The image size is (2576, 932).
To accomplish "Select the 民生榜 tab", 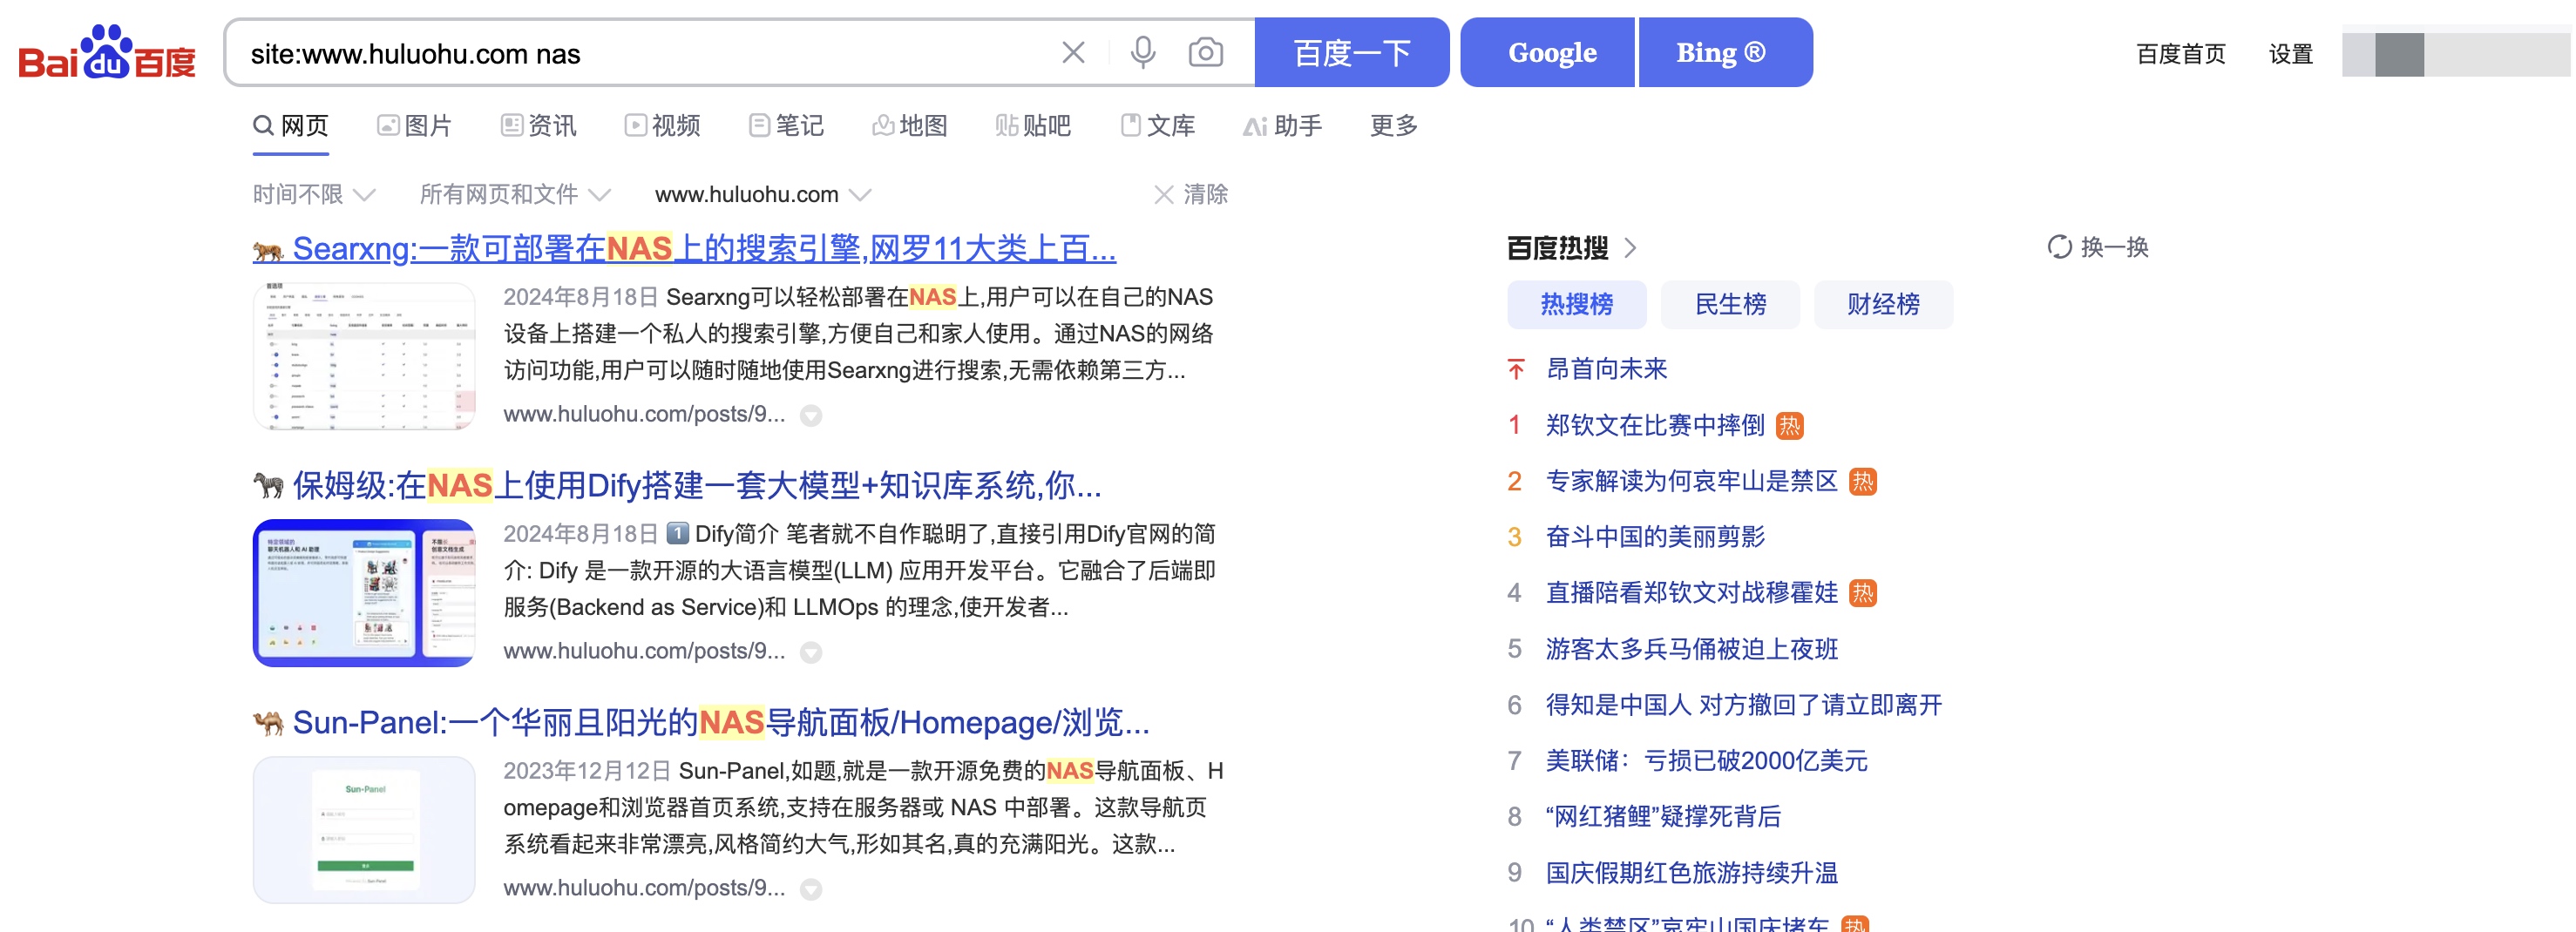I will pyautogui.click(x=1730, y=304).
